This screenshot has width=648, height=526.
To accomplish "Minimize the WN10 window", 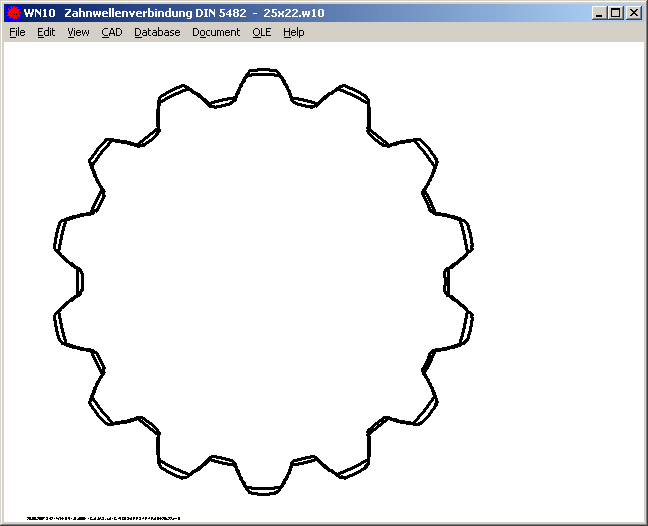I will [599, 13].
